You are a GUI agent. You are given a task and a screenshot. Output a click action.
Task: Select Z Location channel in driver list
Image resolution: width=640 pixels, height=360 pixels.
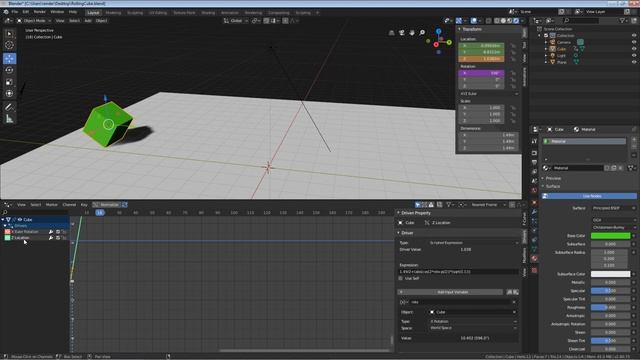click(x=20, y=238)
